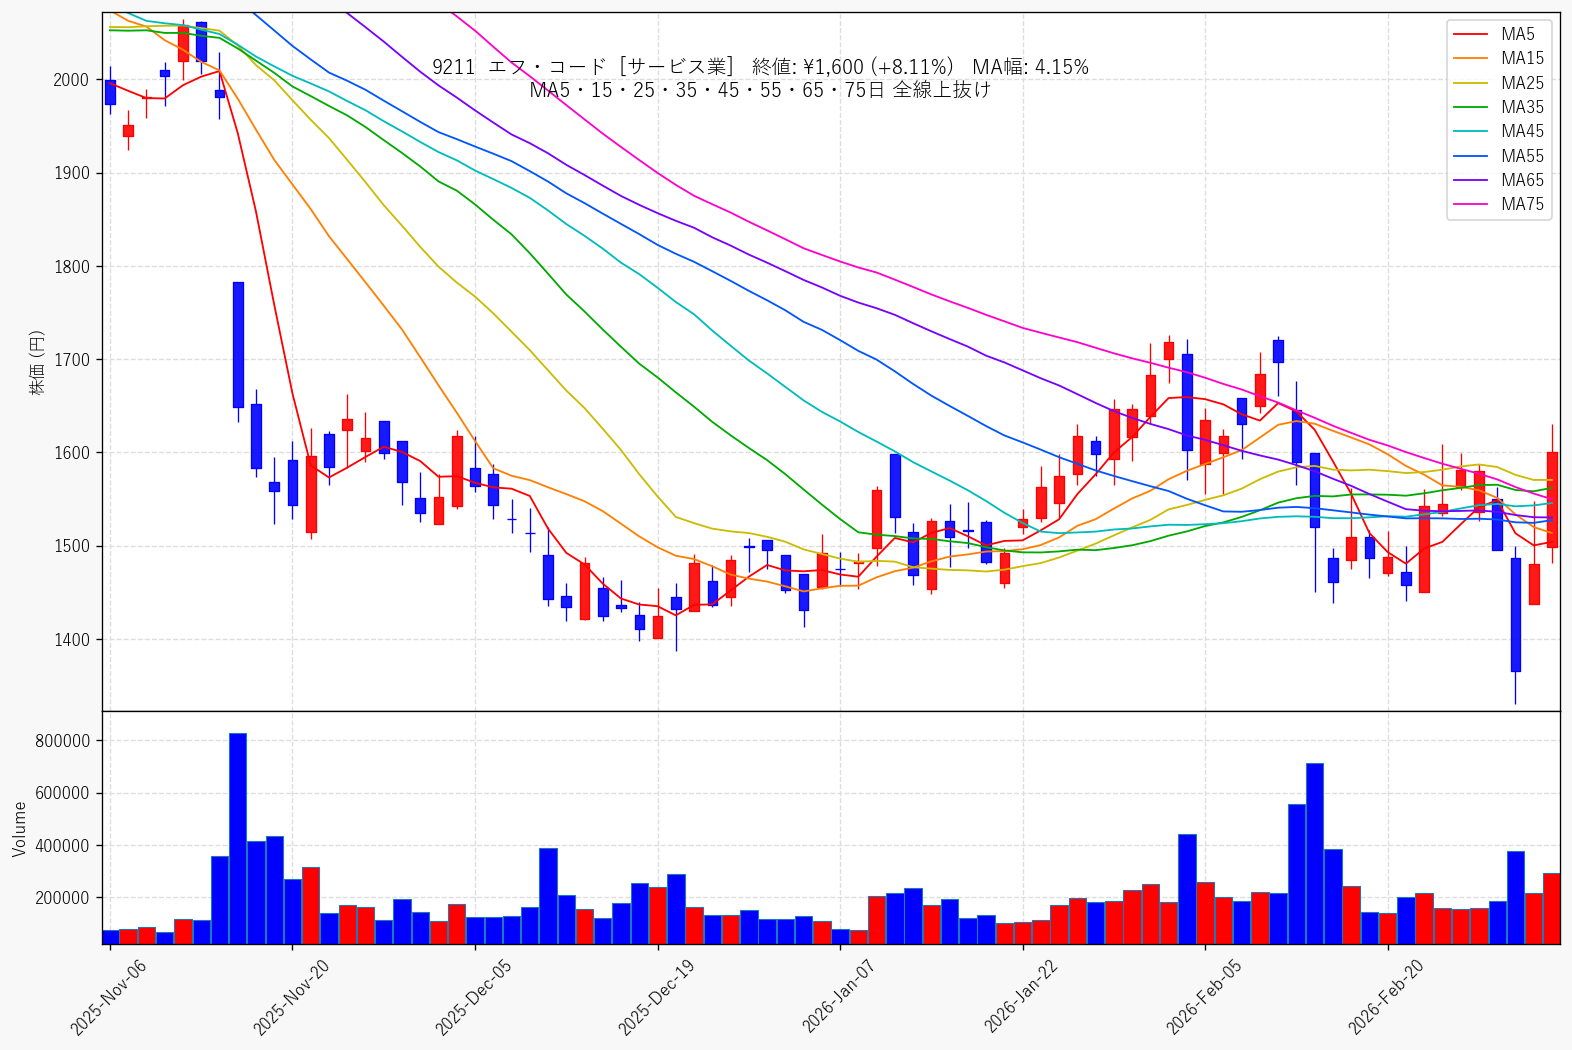Click the 1800 price axis label
Viewport: 1572px width, 1050px height.
pyautogui.click(x=71, y=267)
